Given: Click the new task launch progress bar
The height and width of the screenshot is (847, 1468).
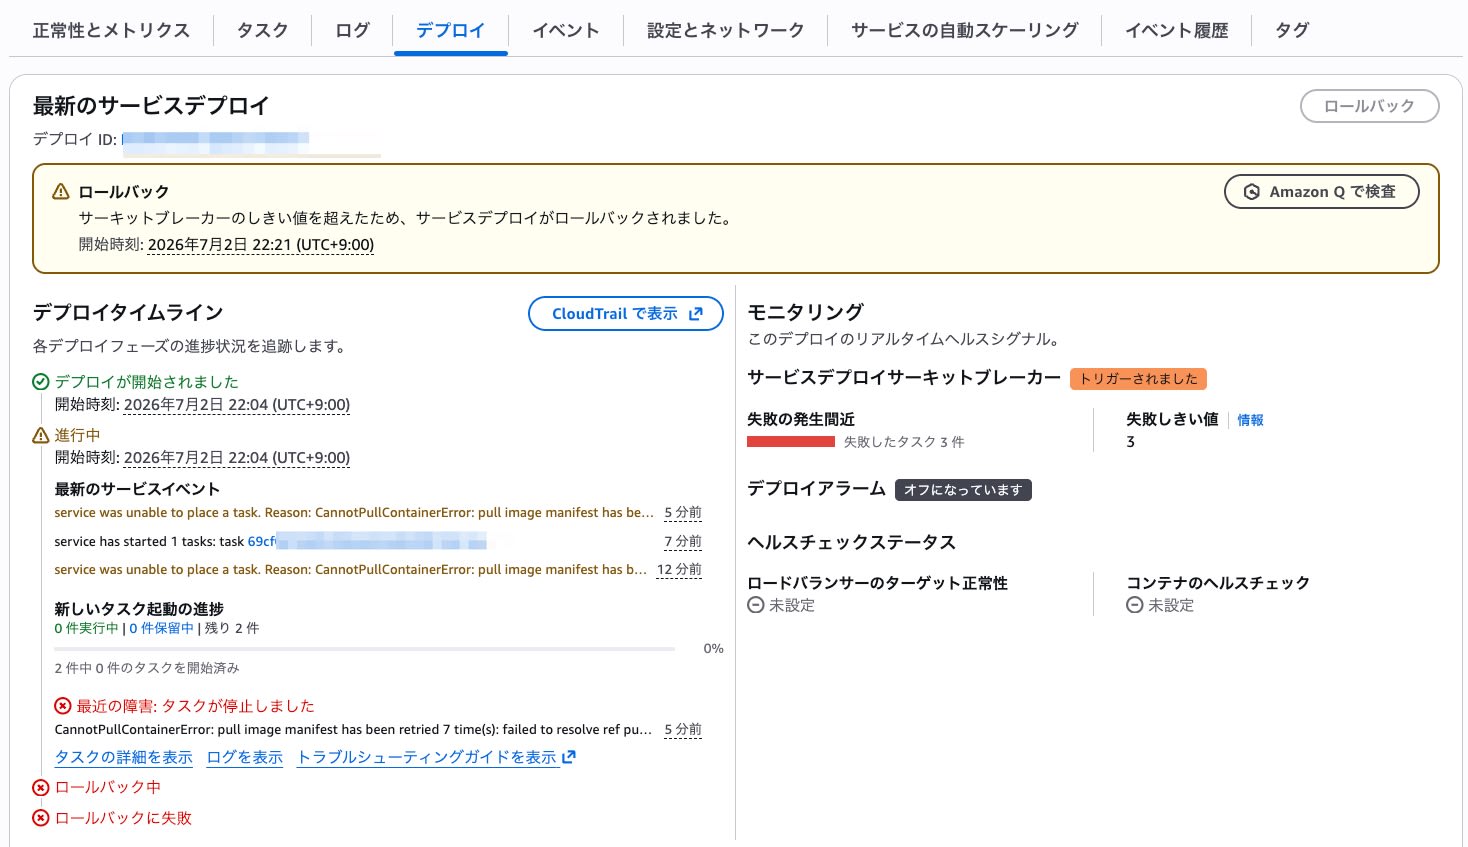Looking at the screenshot, I should tap(365, 649).
